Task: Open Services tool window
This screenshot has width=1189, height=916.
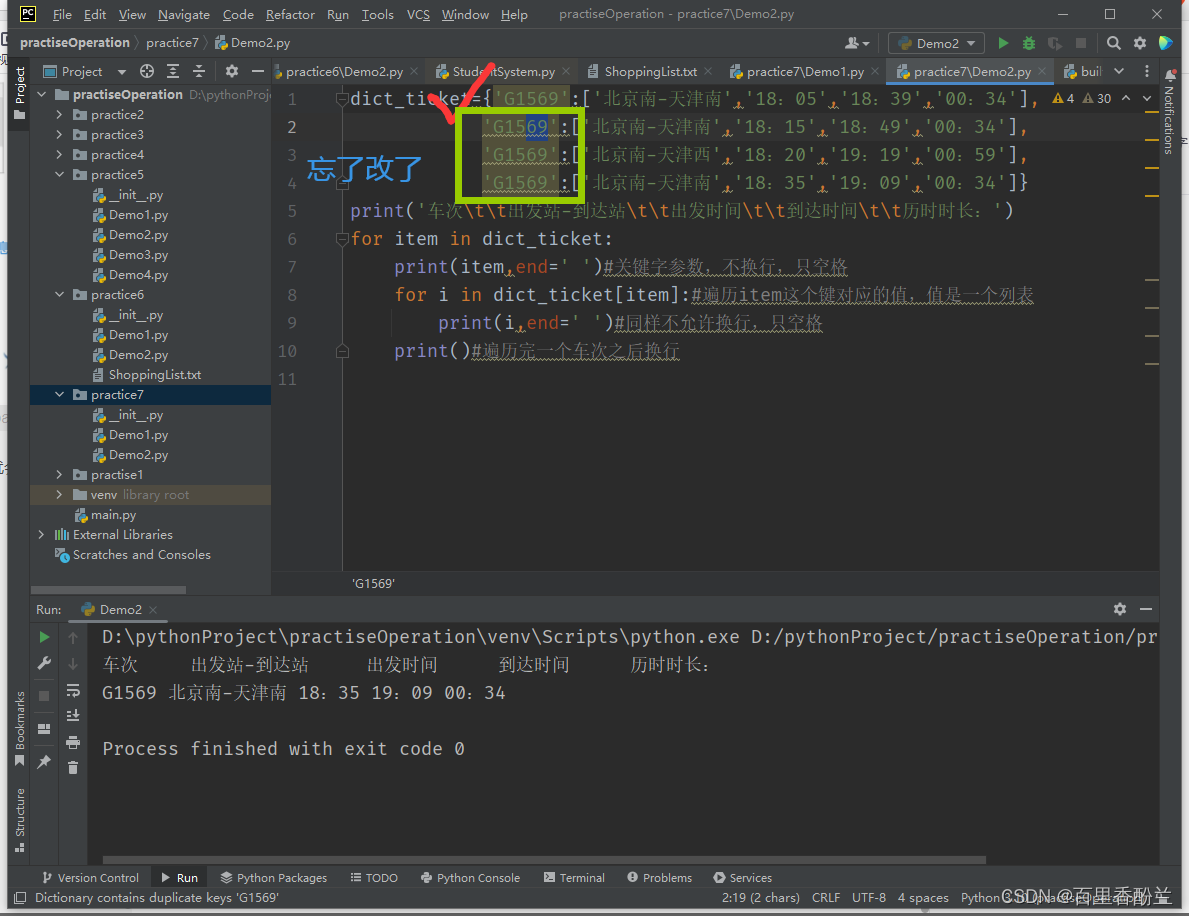Action: pos(742,877)
